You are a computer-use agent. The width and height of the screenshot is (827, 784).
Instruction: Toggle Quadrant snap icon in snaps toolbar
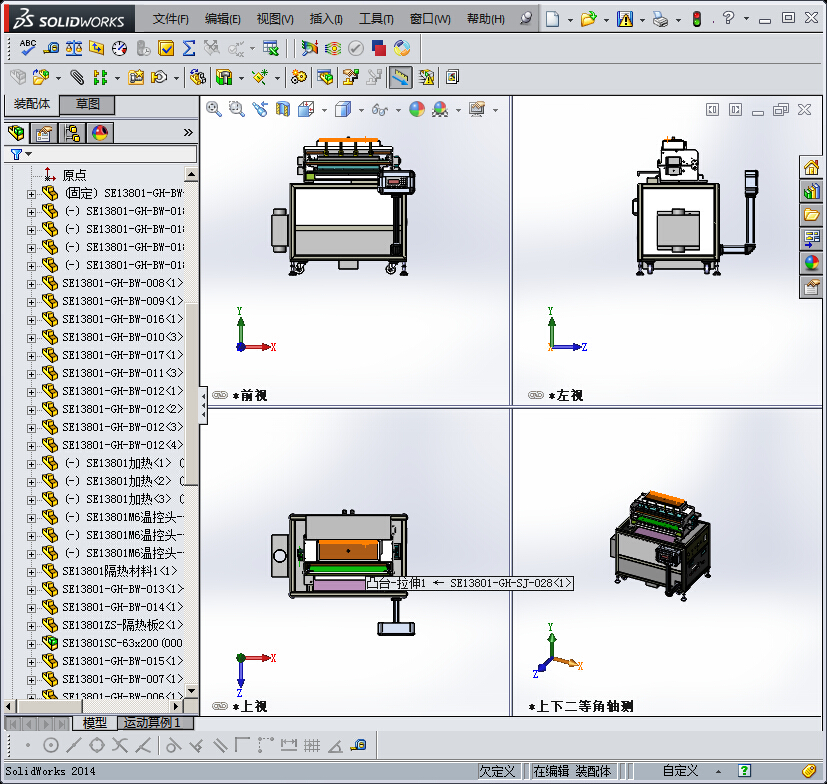point(97,745)
